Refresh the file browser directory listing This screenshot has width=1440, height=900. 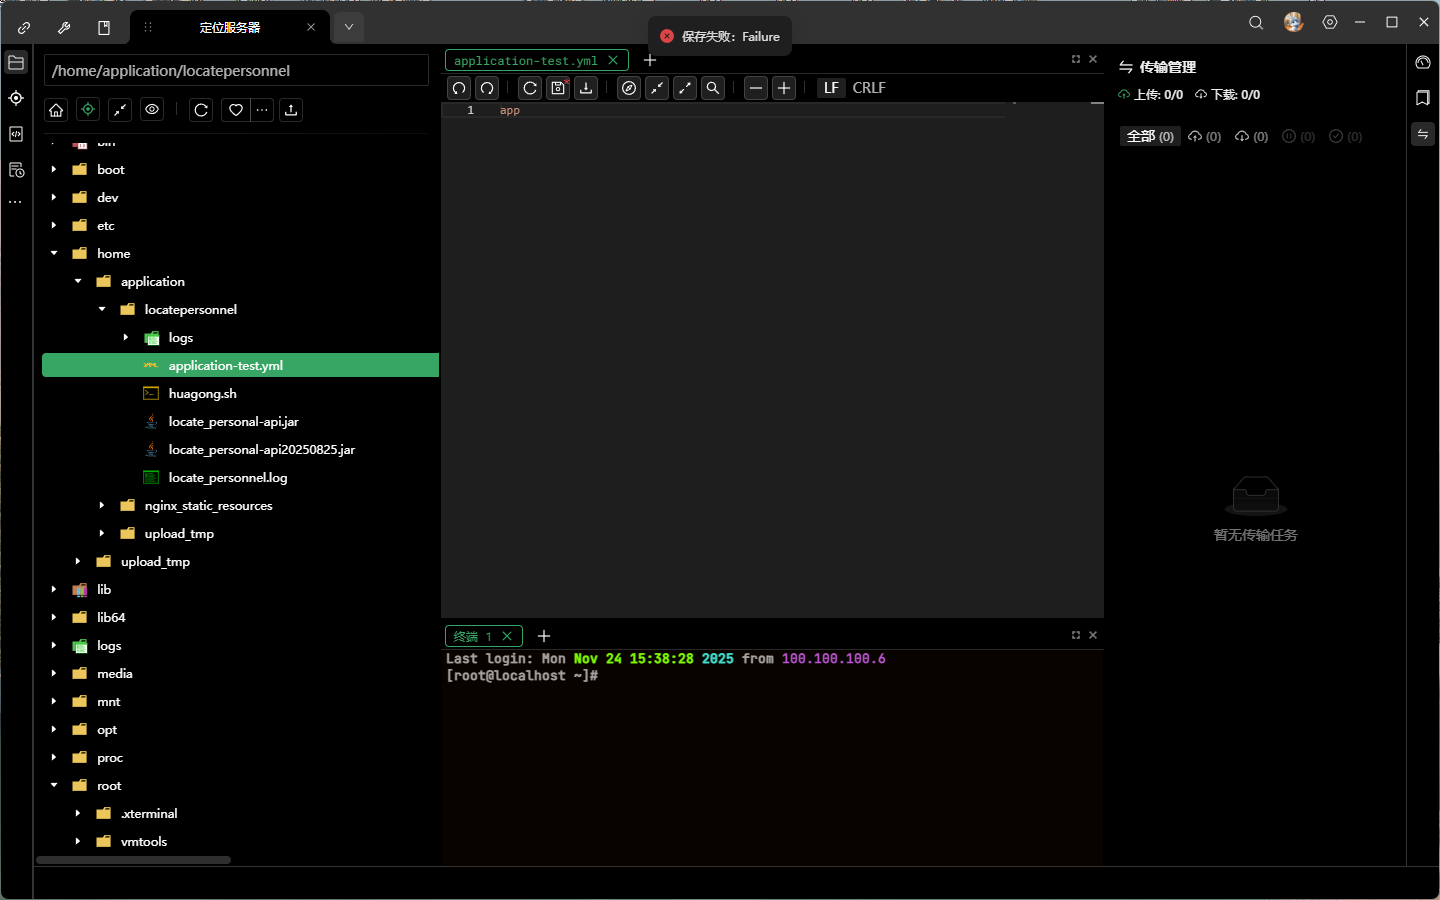(201, 110)
